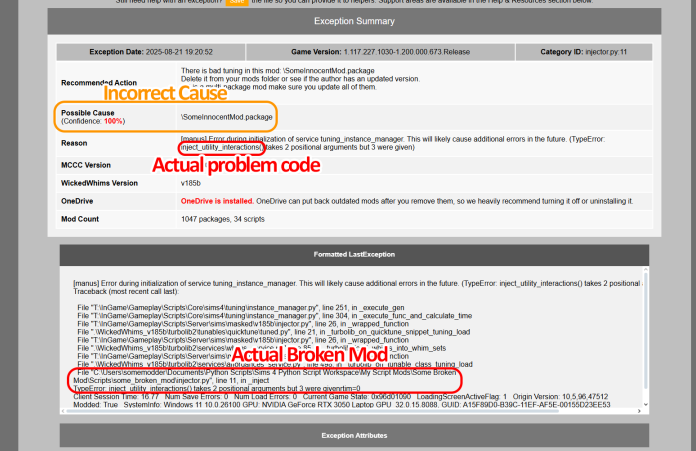Screen dimensions: 696x451
Task: Select the Recommended Action label
Action: click(x=99, y=83)
